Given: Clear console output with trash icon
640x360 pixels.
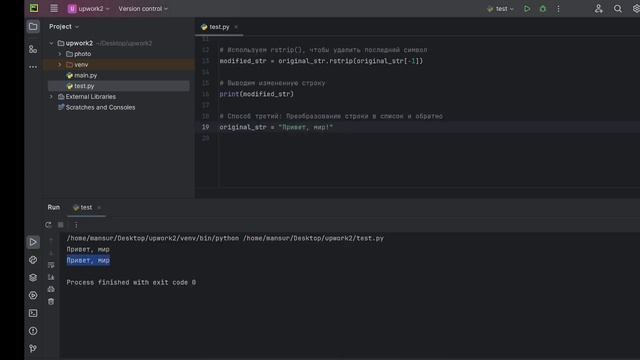Looking at the screenshot, I should coord(51,302).
